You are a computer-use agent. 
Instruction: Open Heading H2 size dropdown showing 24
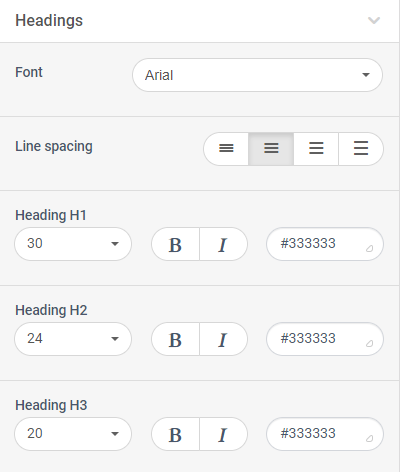(73, 339)
